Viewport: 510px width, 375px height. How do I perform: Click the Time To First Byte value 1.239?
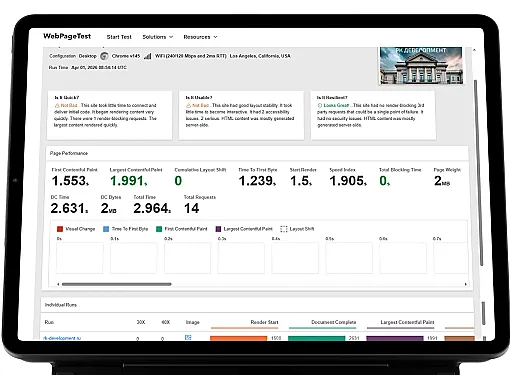click(257, 181)
